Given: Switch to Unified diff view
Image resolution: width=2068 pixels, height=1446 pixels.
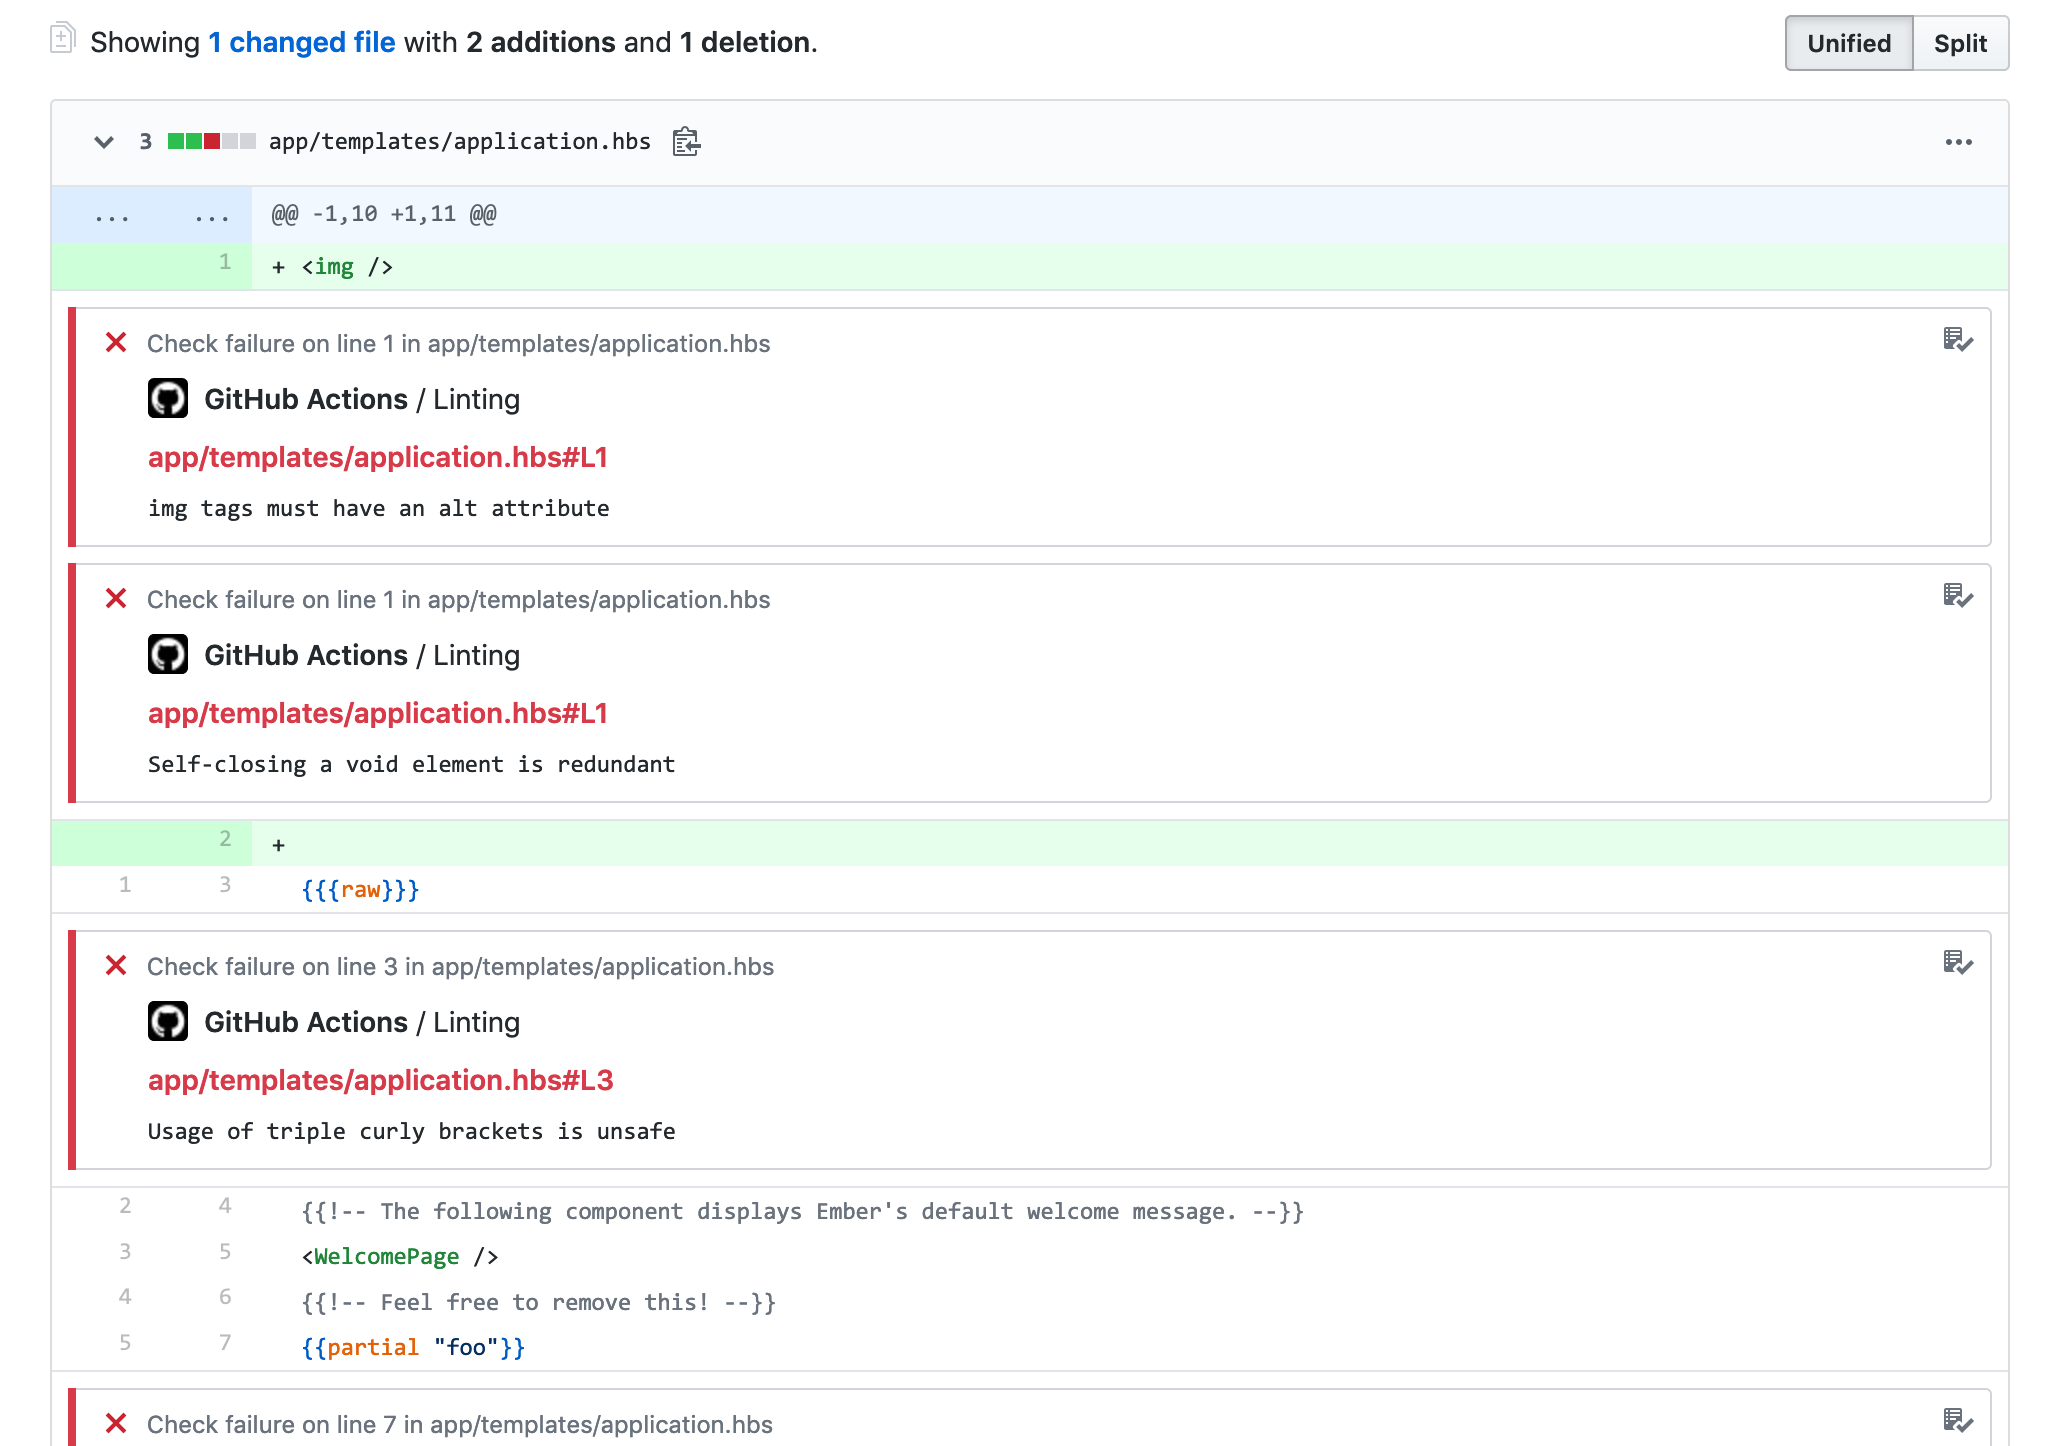Looking at the screenshot, I should tap(1849, 43).
